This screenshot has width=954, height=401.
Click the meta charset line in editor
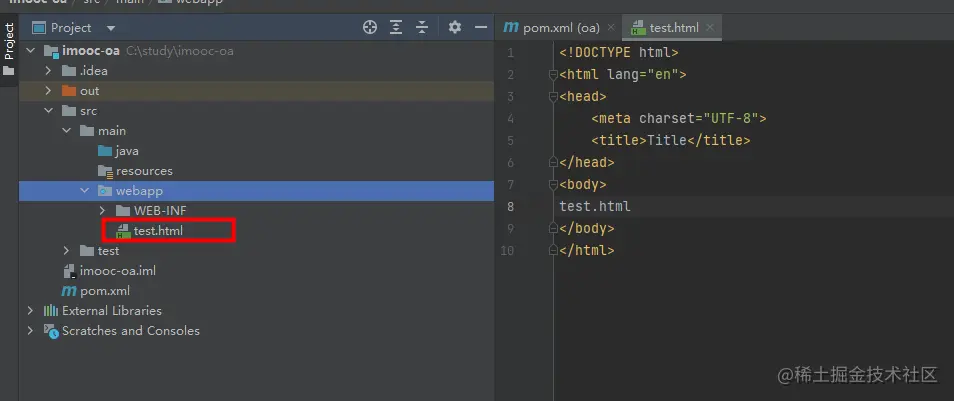tap(678, 119)
